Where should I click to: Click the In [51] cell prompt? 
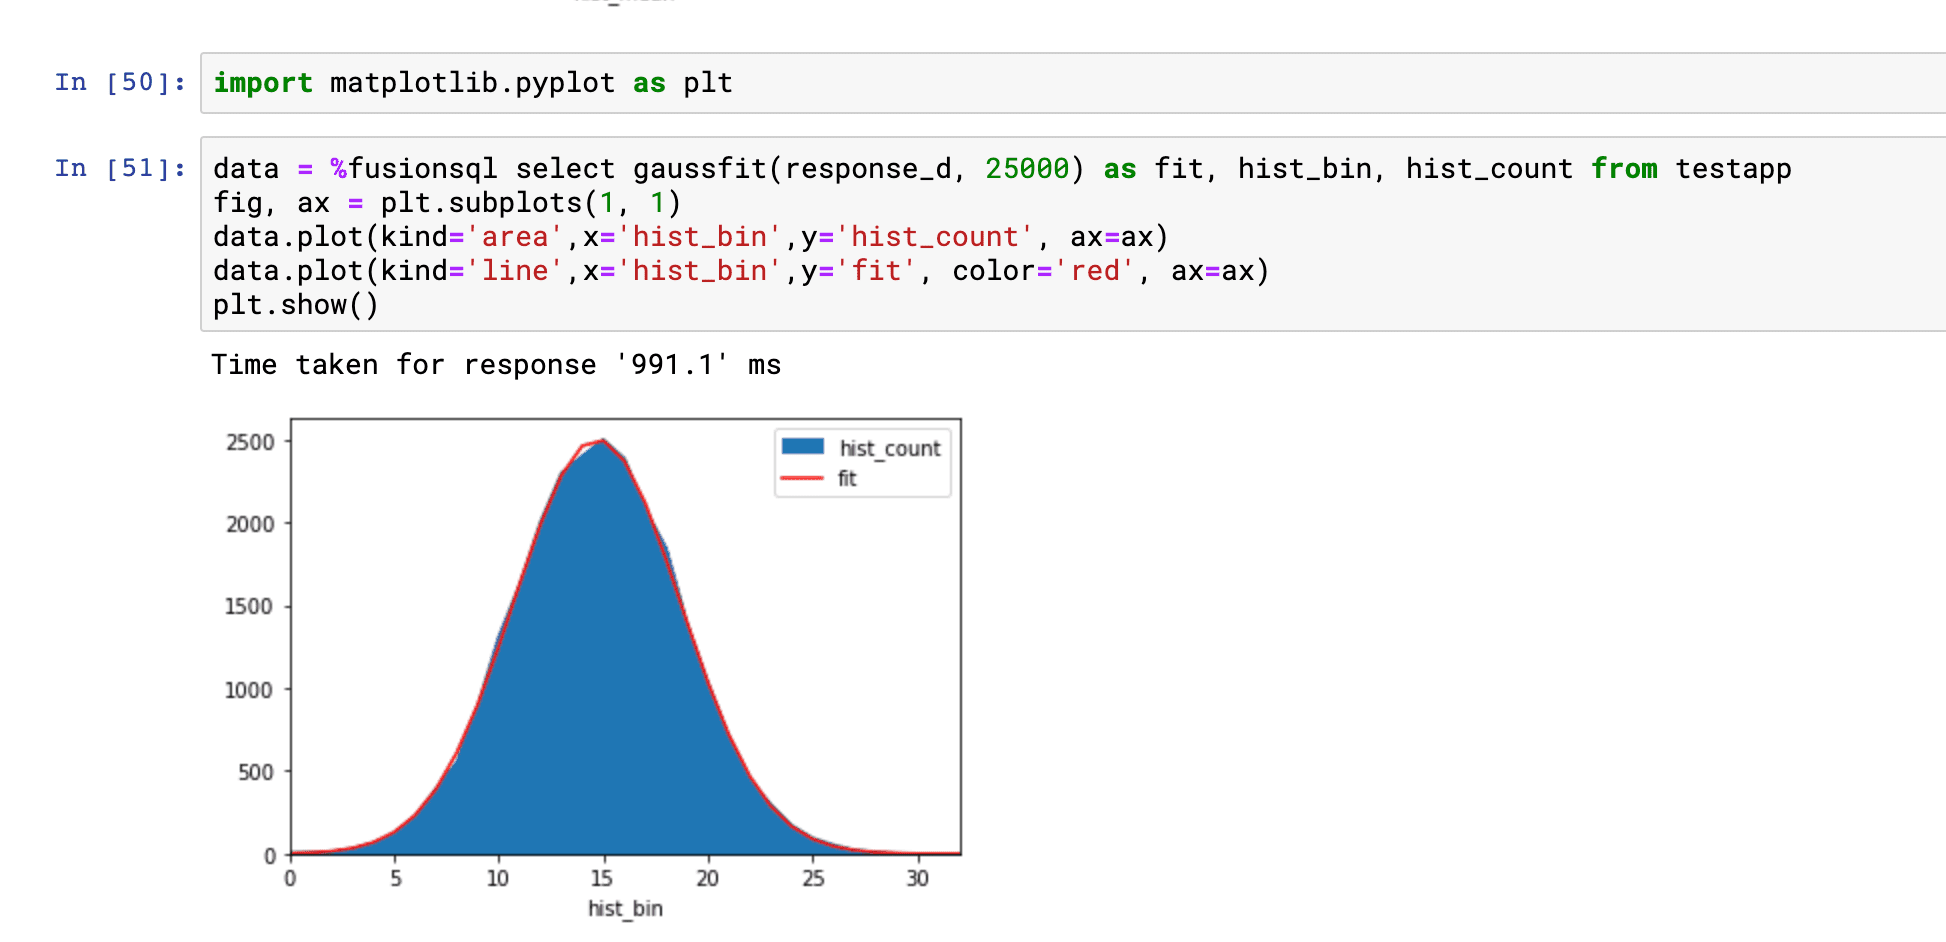119,168
